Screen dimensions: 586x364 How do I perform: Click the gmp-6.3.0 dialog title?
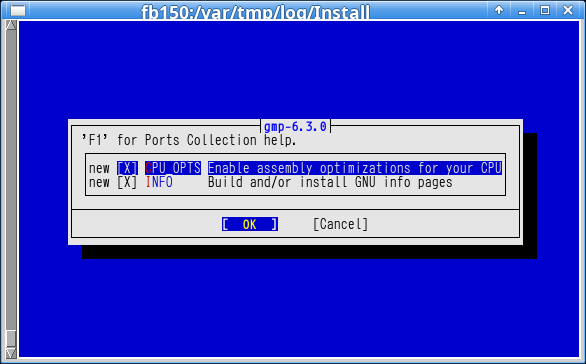(x=295, y=127)
